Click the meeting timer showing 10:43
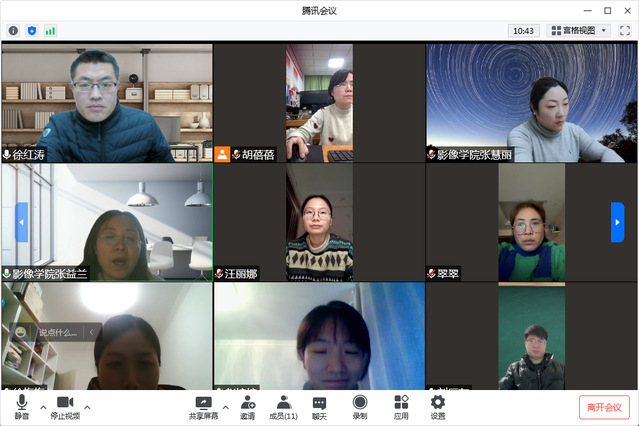This screenshot has height=426, width=639. pos(523,31)
